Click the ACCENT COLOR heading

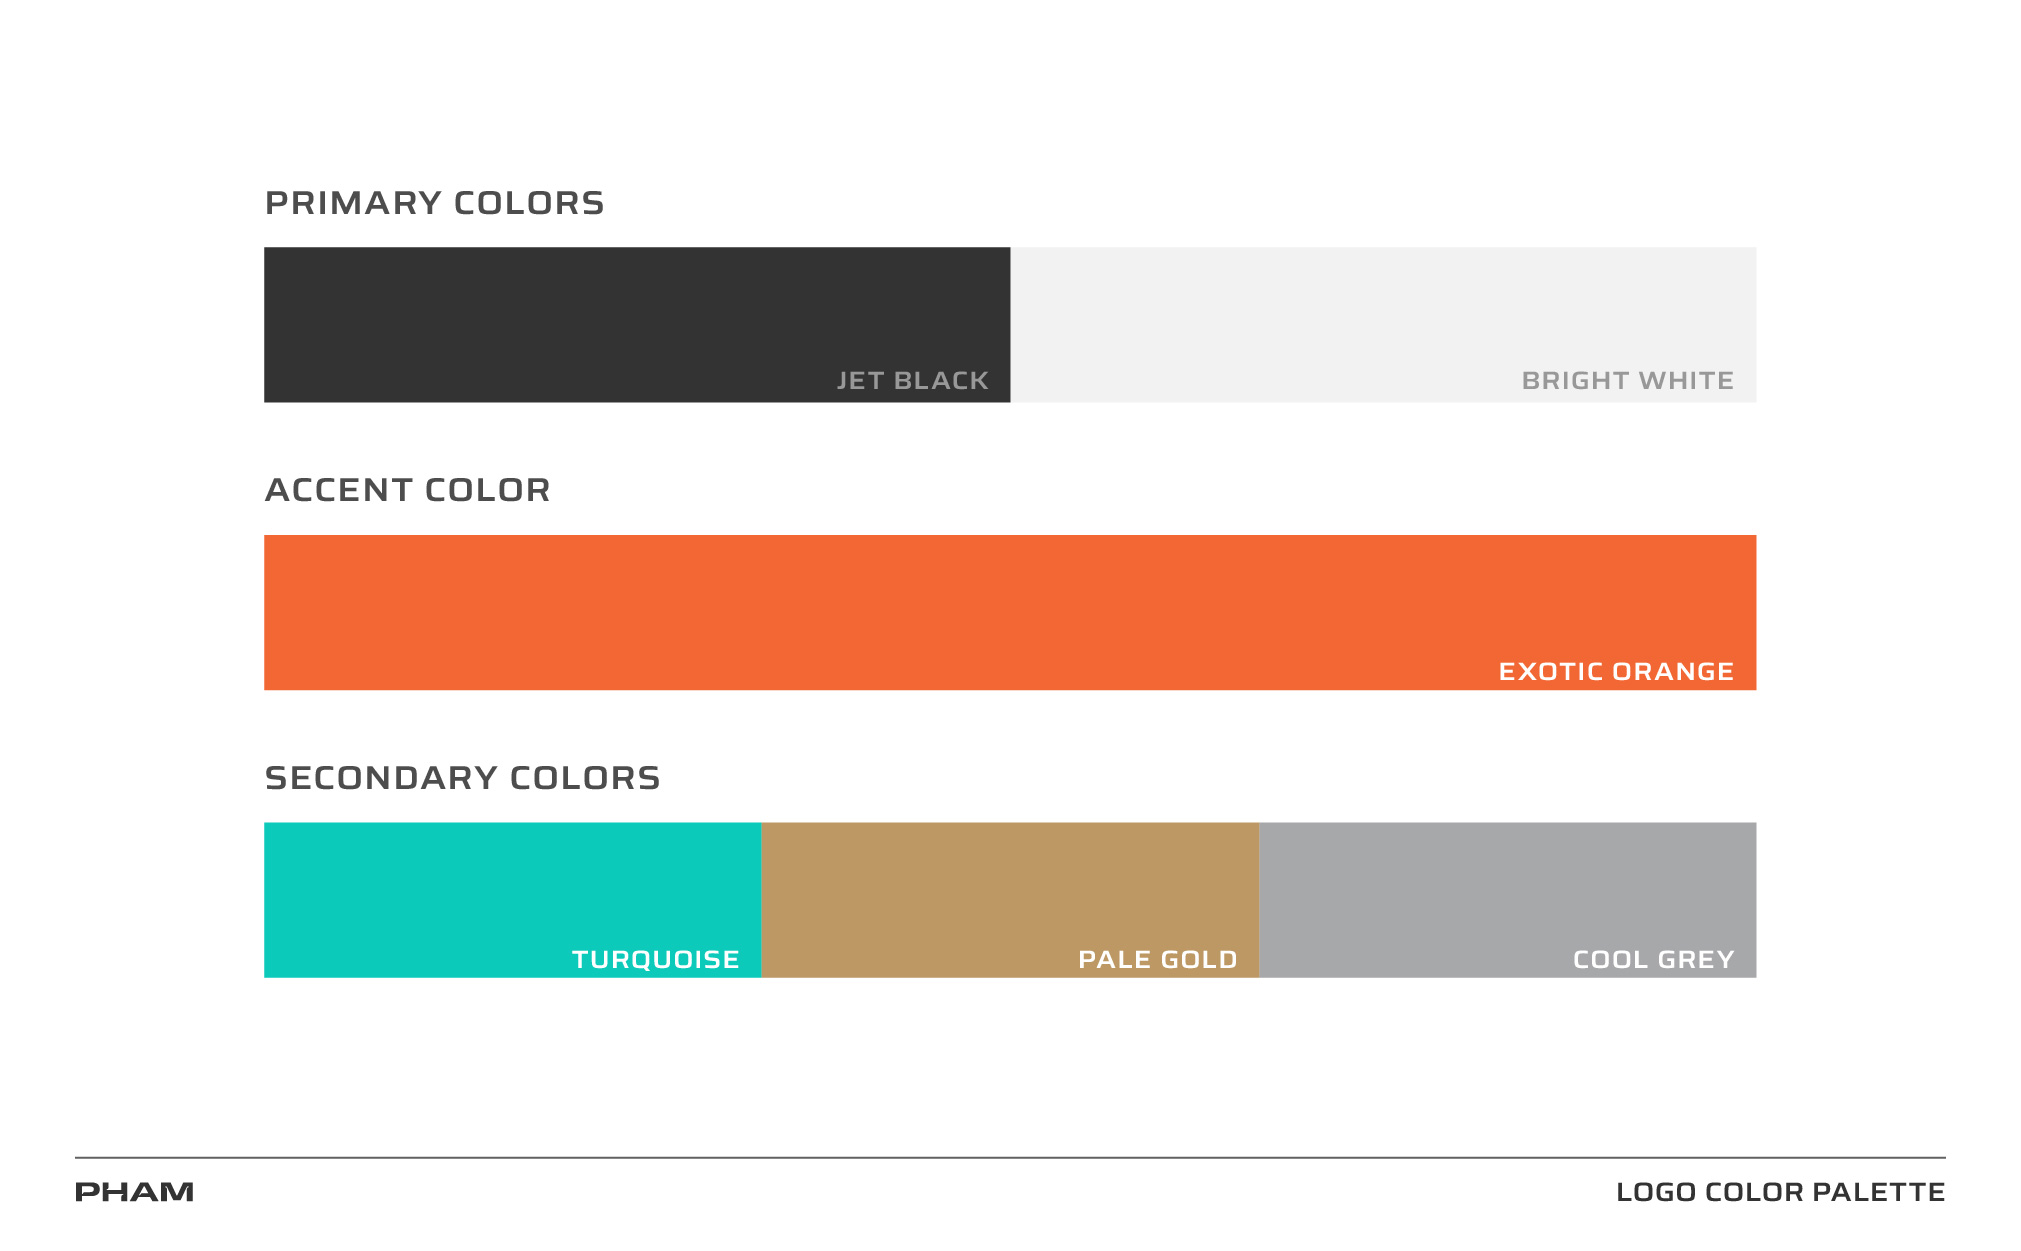pyautogui.click(x=407, y=490)
